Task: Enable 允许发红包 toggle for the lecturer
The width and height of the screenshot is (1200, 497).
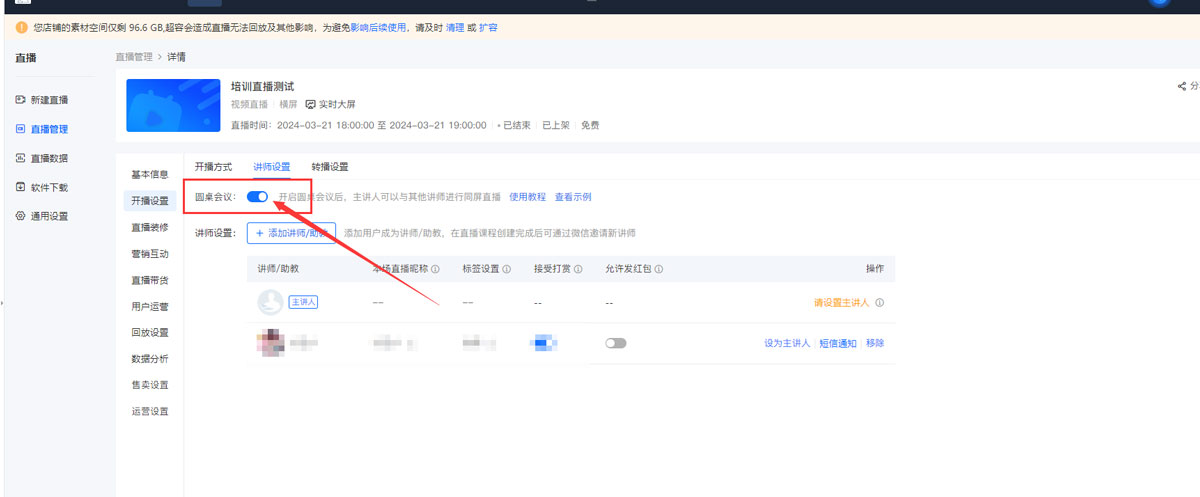Action: coord(616,343)
